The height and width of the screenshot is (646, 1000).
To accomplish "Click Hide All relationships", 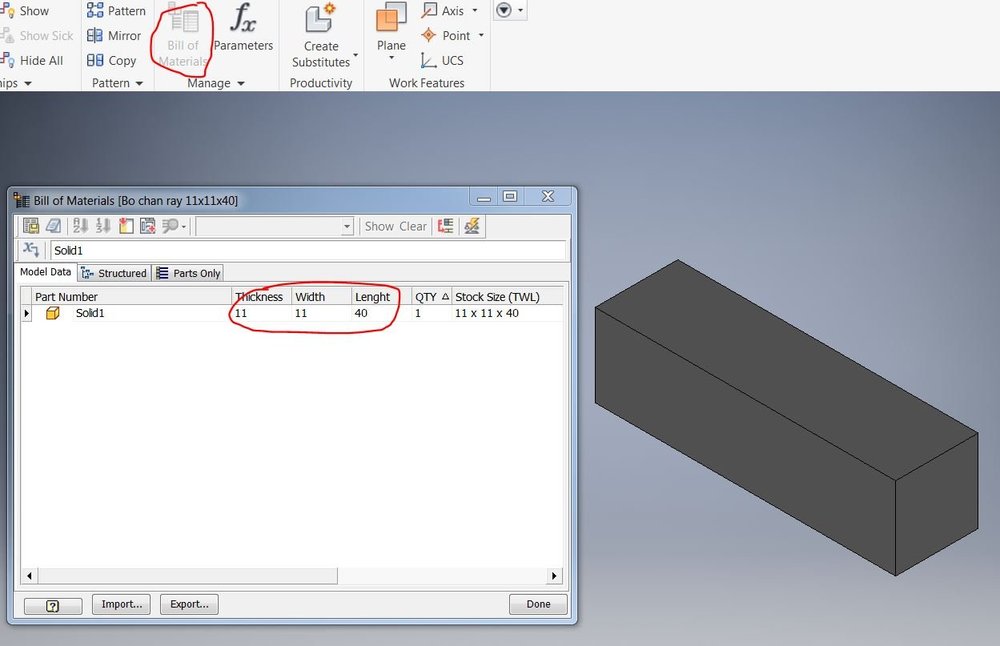I will pos(32,61).
